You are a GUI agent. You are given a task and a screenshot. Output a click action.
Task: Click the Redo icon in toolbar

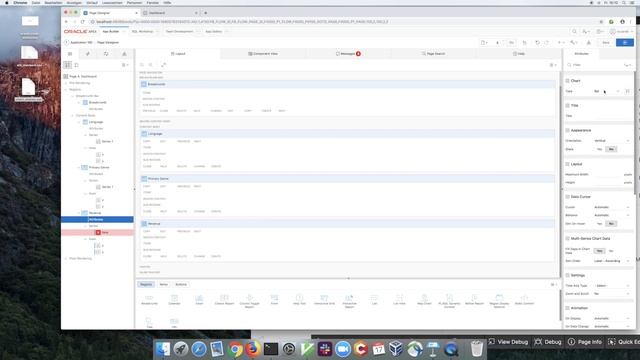(547, 42)
